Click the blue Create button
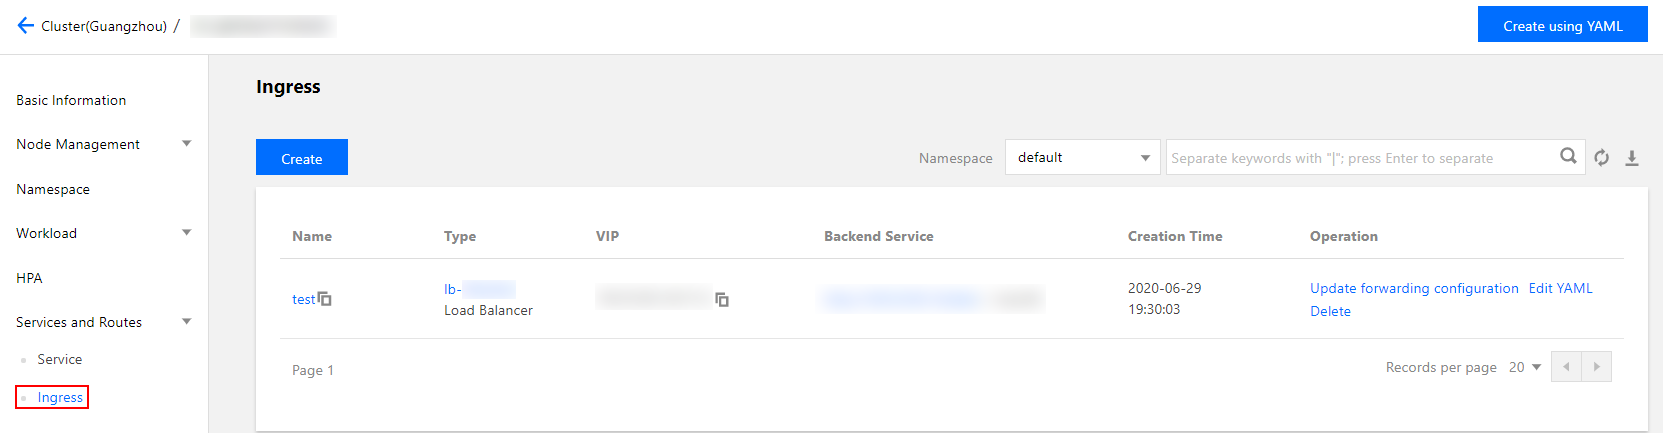The height and width of the screenshot is (433, 1663). pos(302,157)
